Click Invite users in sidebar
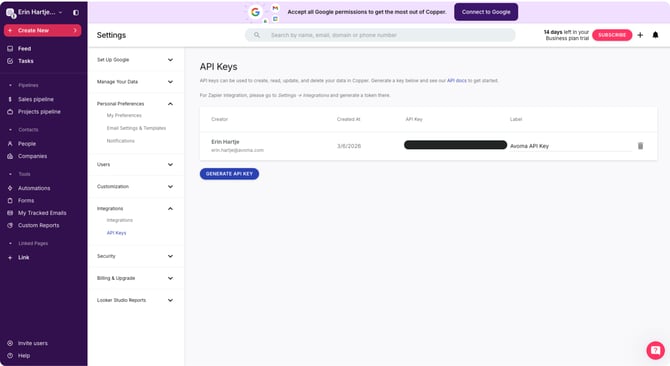The width and height of the screenshot is (670, 366). [32, 343]
